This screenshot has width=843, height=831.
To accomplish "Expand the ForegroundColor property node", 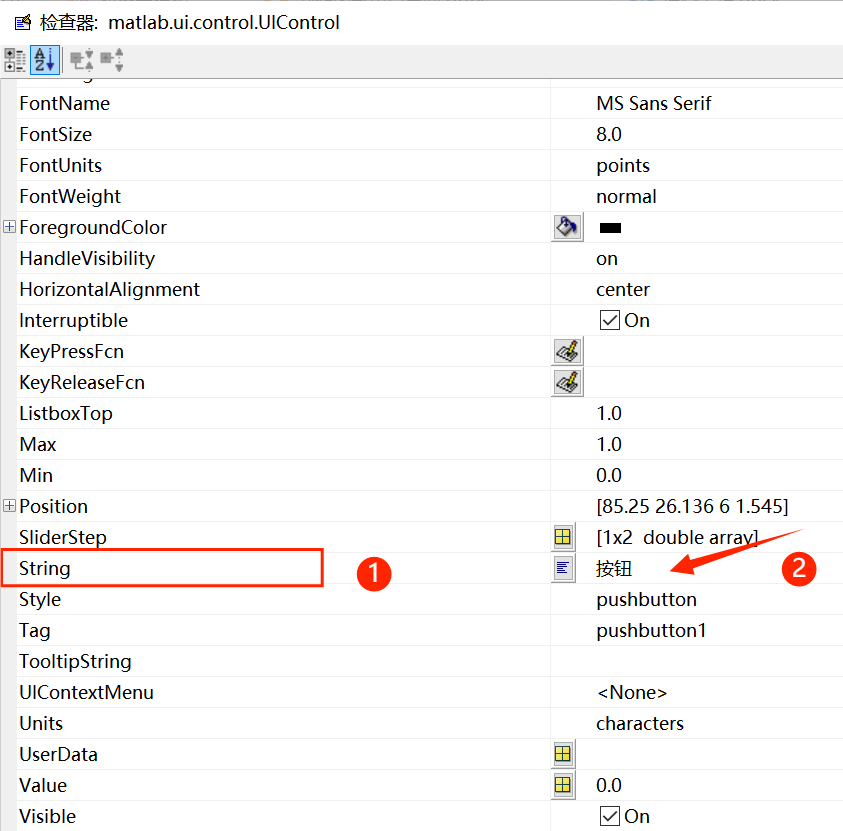I will click(x=10, y=227).
